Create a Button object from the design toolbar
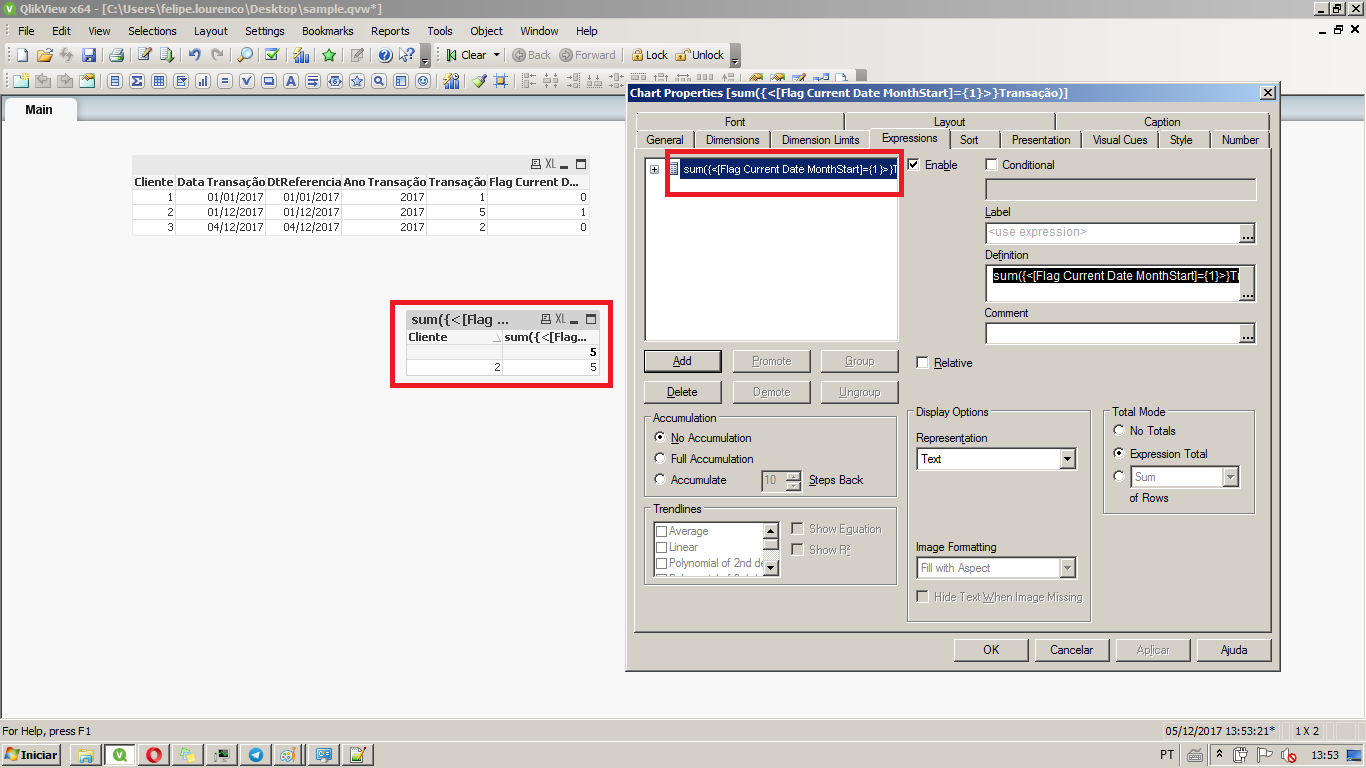 pyautogui.click(x=269, y=81)
